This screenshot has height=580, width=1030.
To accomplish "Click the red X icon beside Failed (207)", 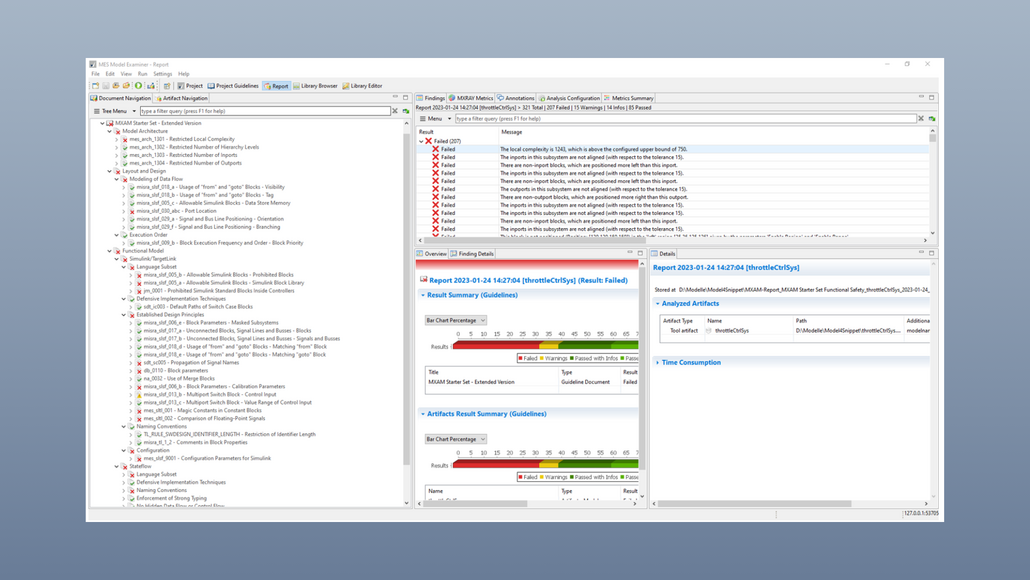I will [x=428, y=141].
